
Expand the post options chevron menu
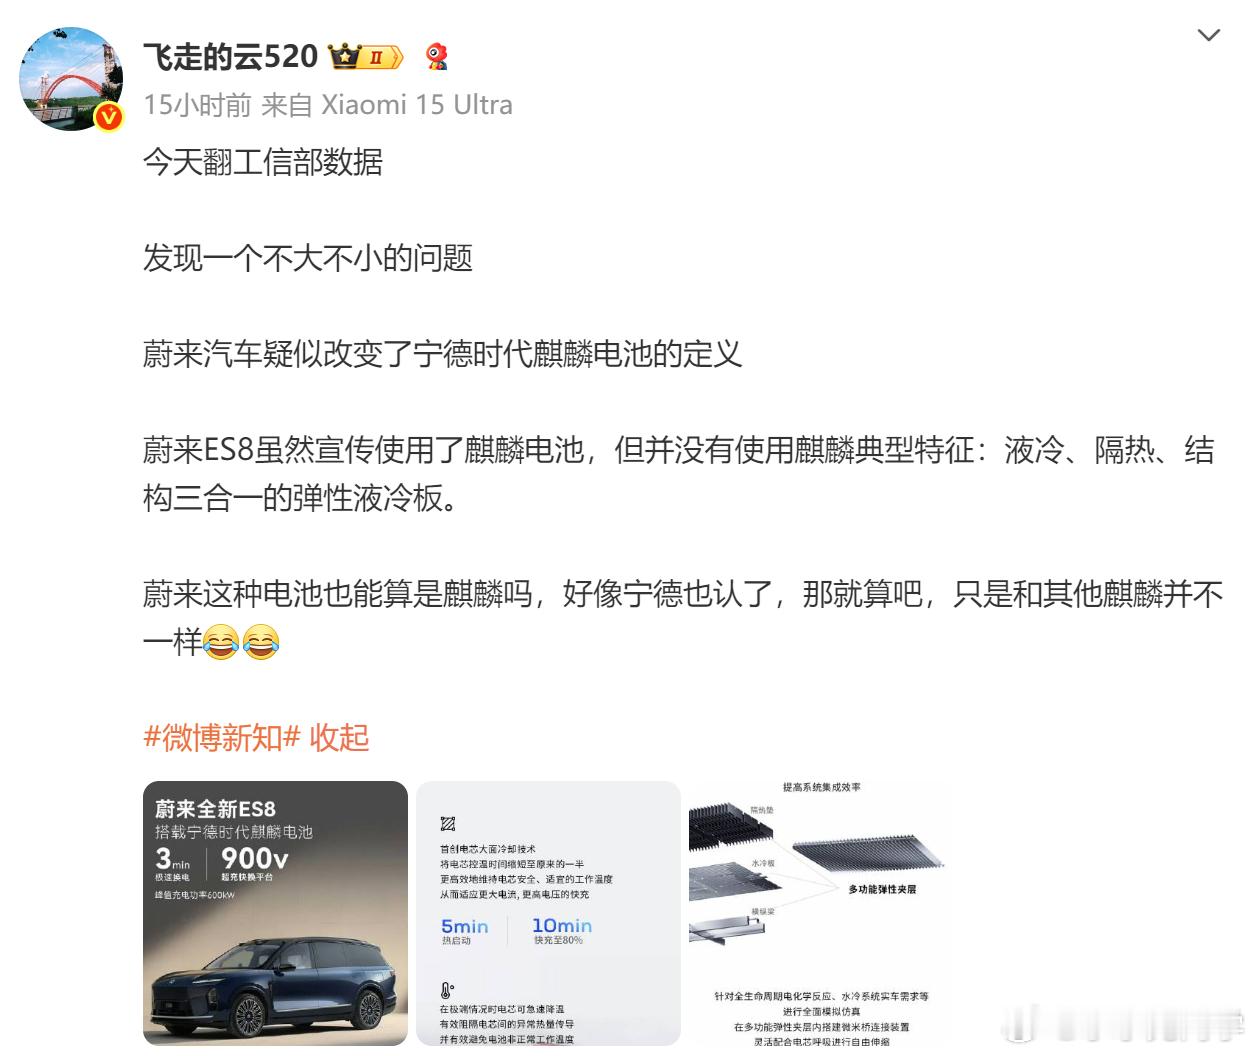click(x=1208, y=35)
